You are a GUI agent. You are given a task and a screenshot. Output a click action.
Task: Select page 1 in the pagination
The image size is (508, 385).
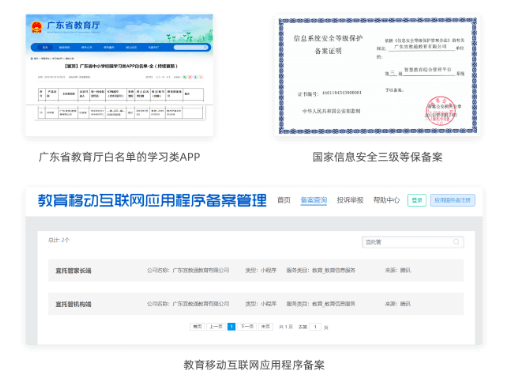231,327
